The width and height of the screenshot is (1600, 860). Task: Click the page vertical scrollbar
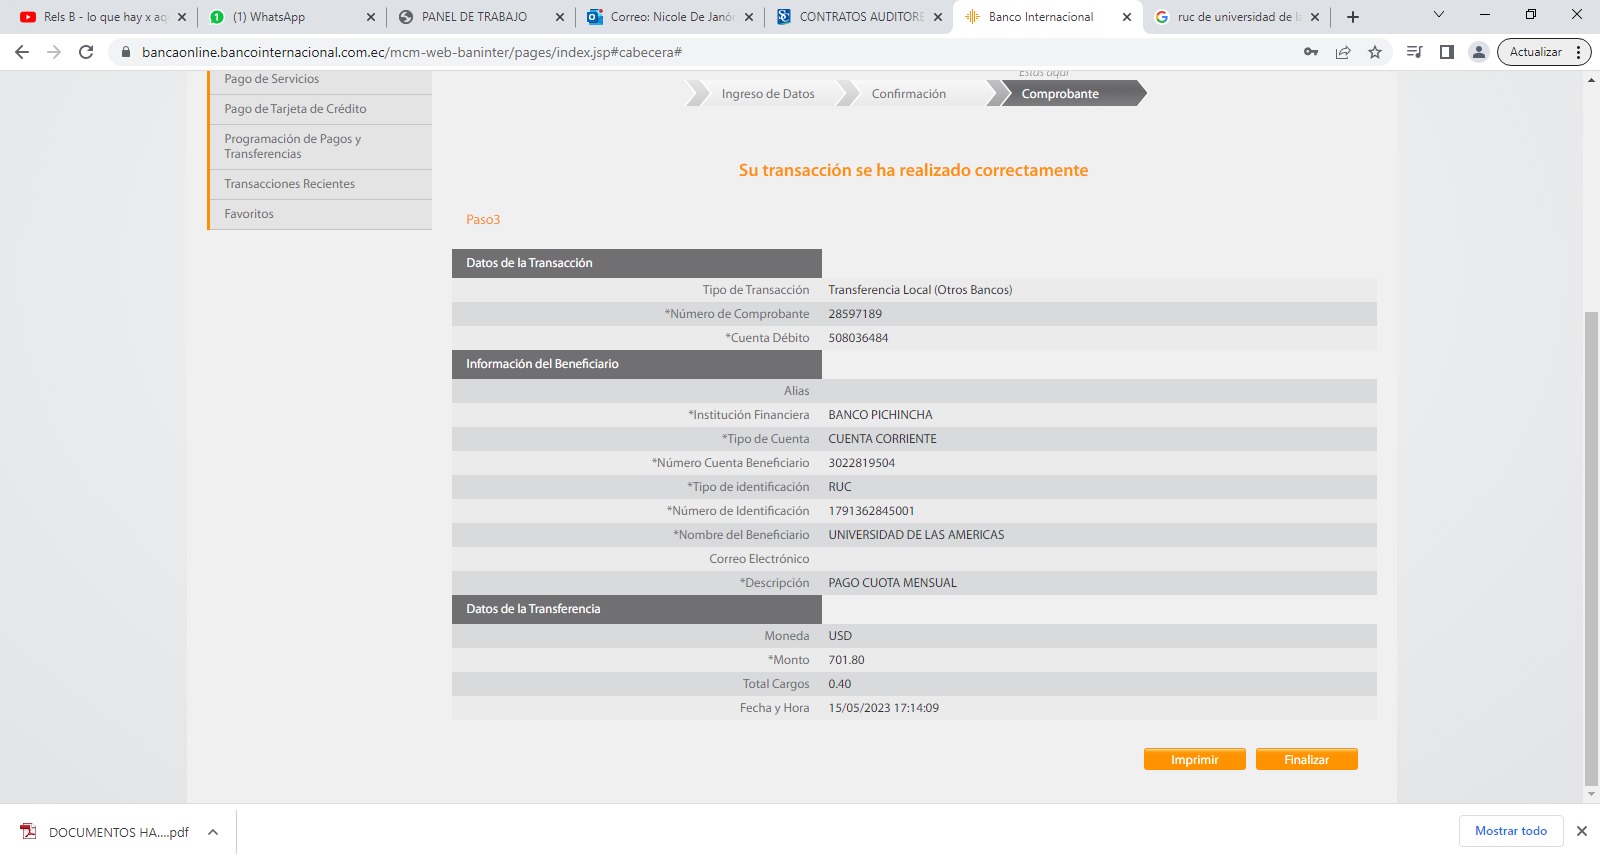click(x=1591, y=548)
